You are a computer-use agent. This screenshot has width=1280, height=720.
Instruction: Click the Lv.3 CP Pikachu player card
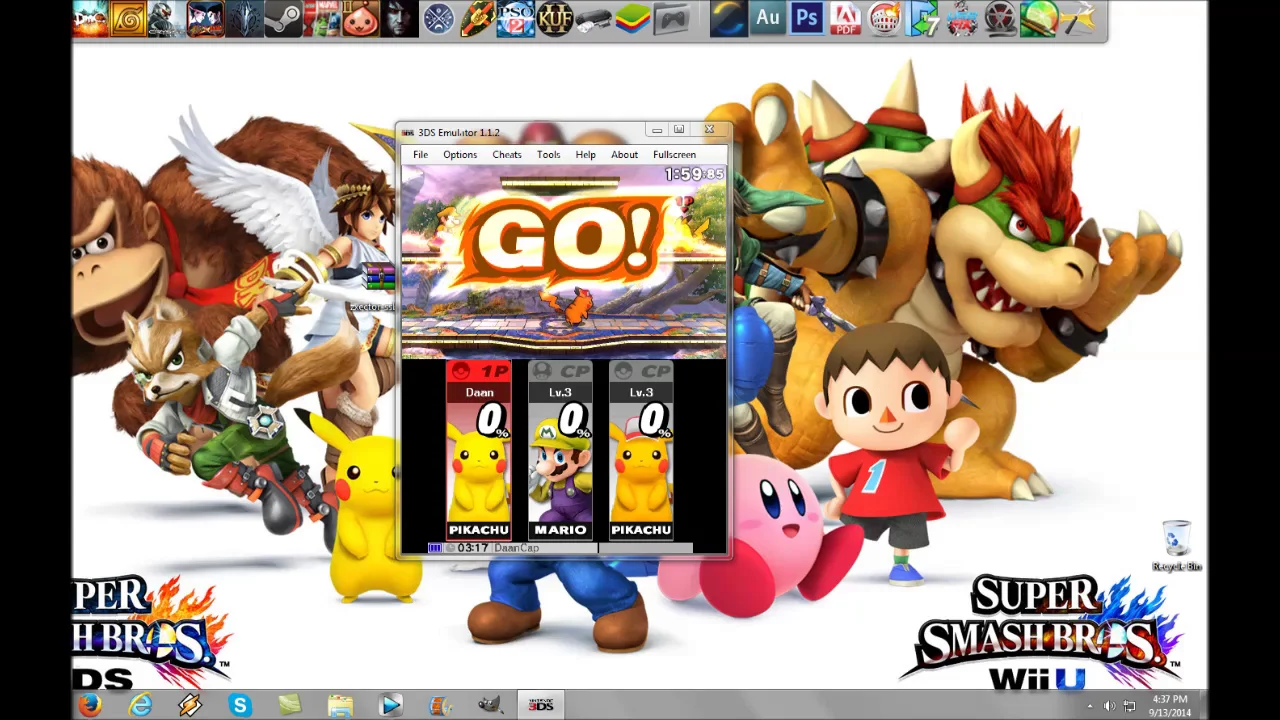[x=641, y=452]
